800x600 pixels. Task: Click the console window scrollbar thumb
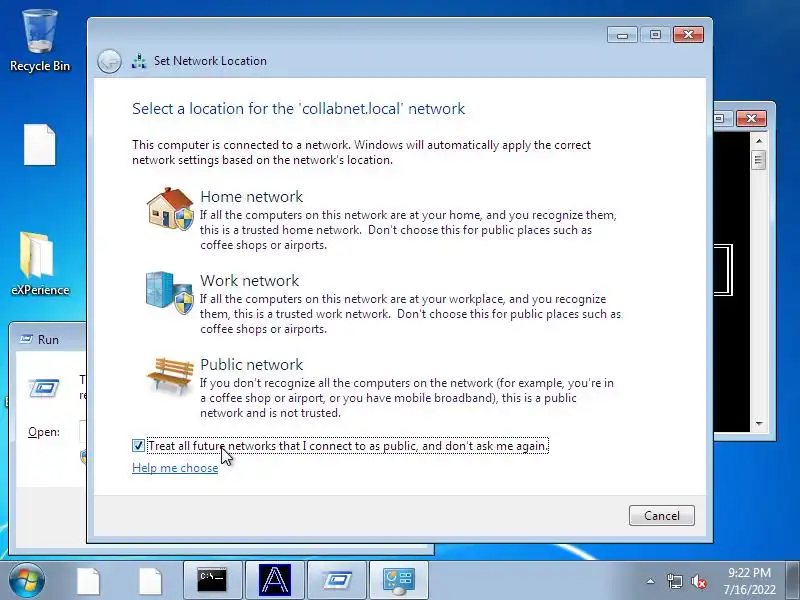pos(759,160)
